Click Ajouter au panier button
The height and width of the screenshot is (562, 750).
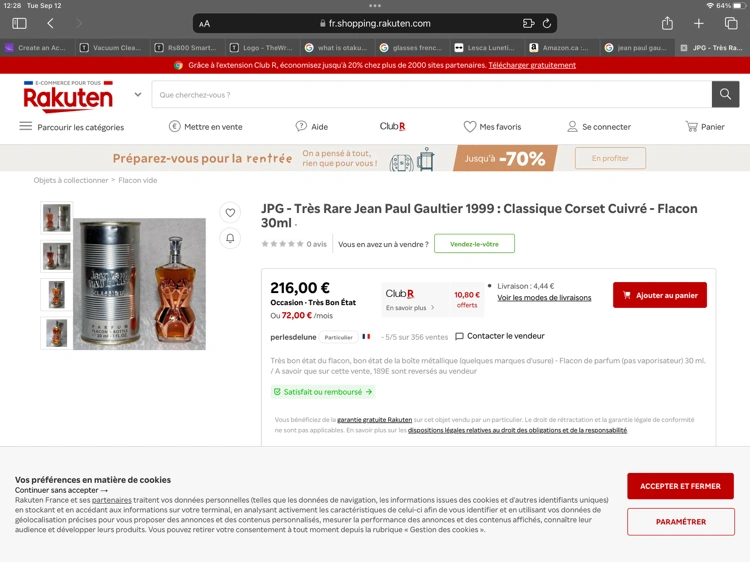(x=660, y=295)
